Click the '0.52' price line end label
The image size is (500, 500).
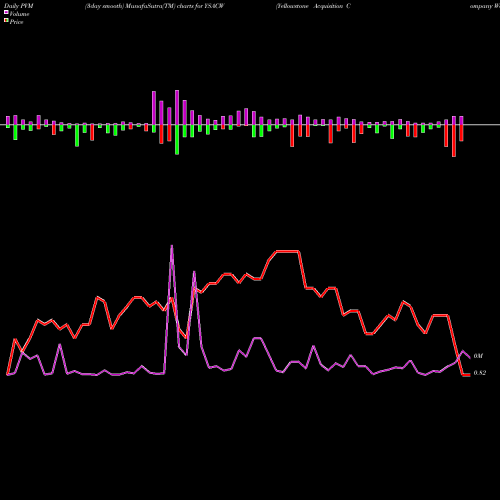coord(480,373)
